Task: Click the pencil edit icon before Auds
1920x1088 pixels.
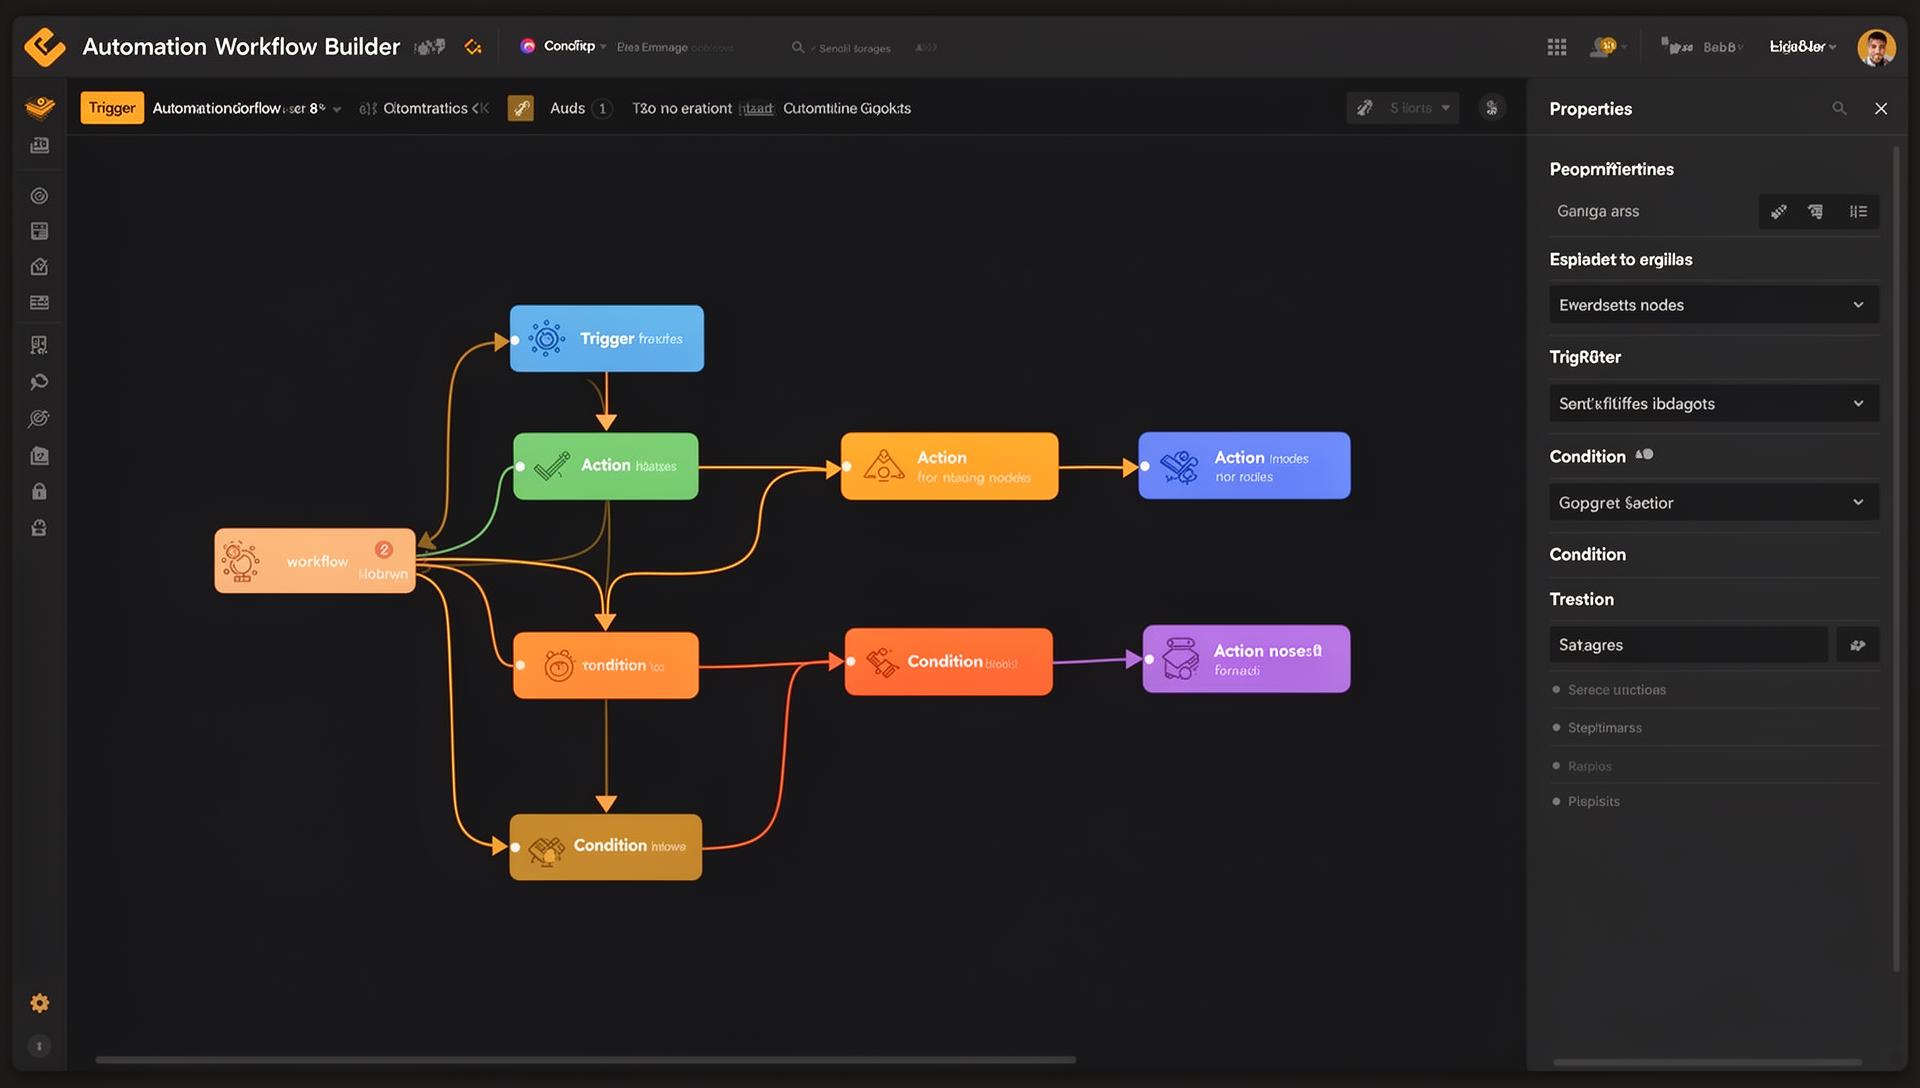Action: 520,108
